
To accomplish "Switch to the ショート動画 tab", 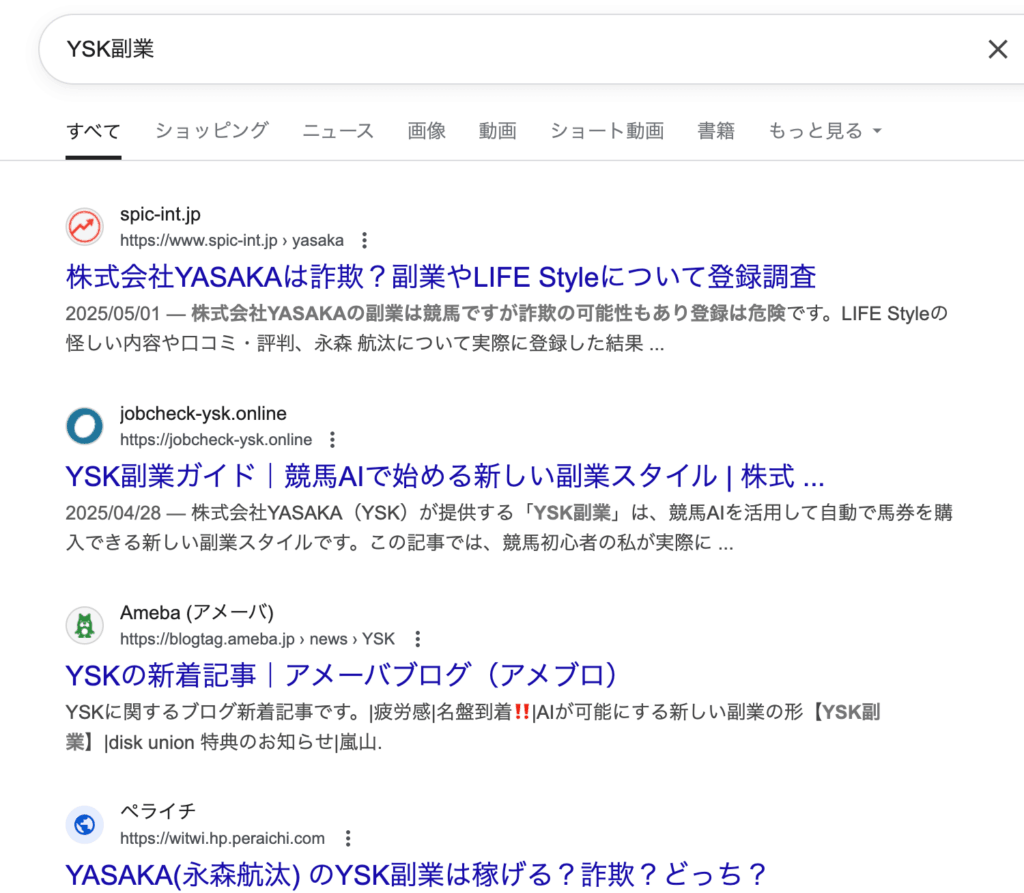I will pyautogui.click(x=607, y=131).
